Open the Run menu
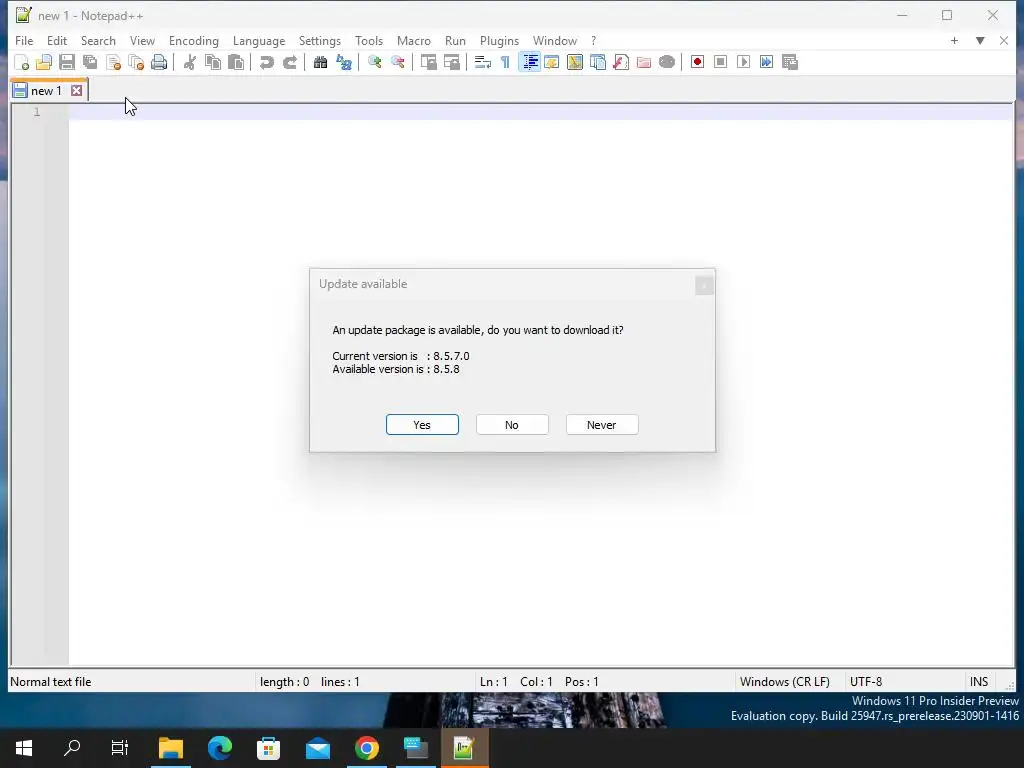This screenshot has height=768, width=1024. (455, 40)
